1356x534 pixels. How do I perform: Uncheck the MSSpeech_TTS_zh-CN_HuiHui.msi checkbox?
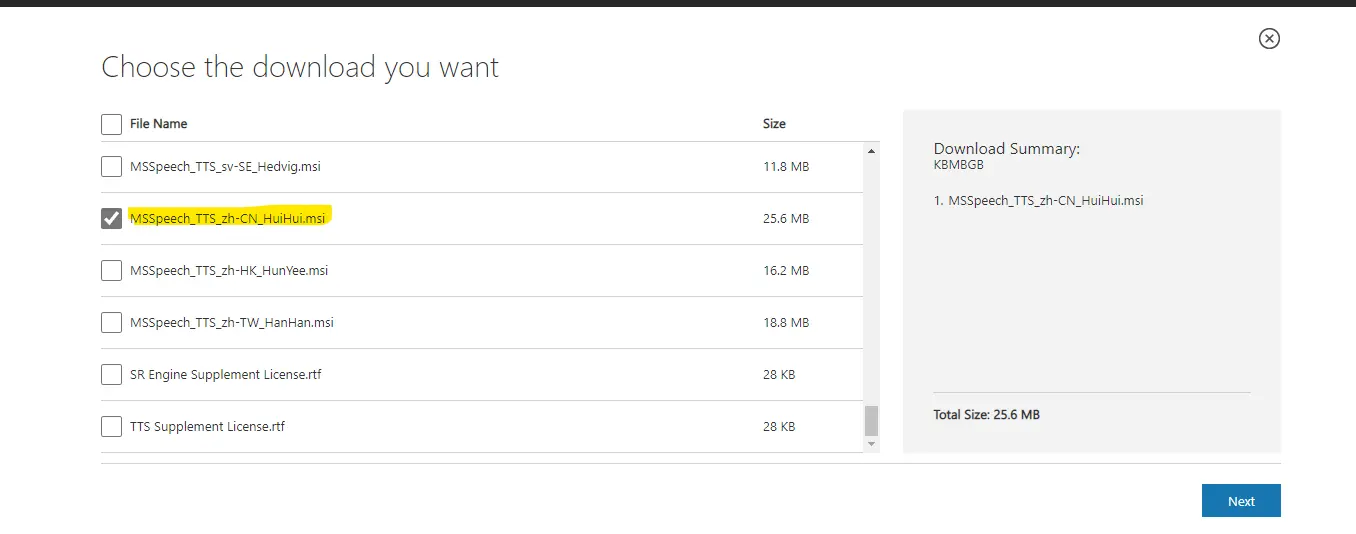coord(112,219)
